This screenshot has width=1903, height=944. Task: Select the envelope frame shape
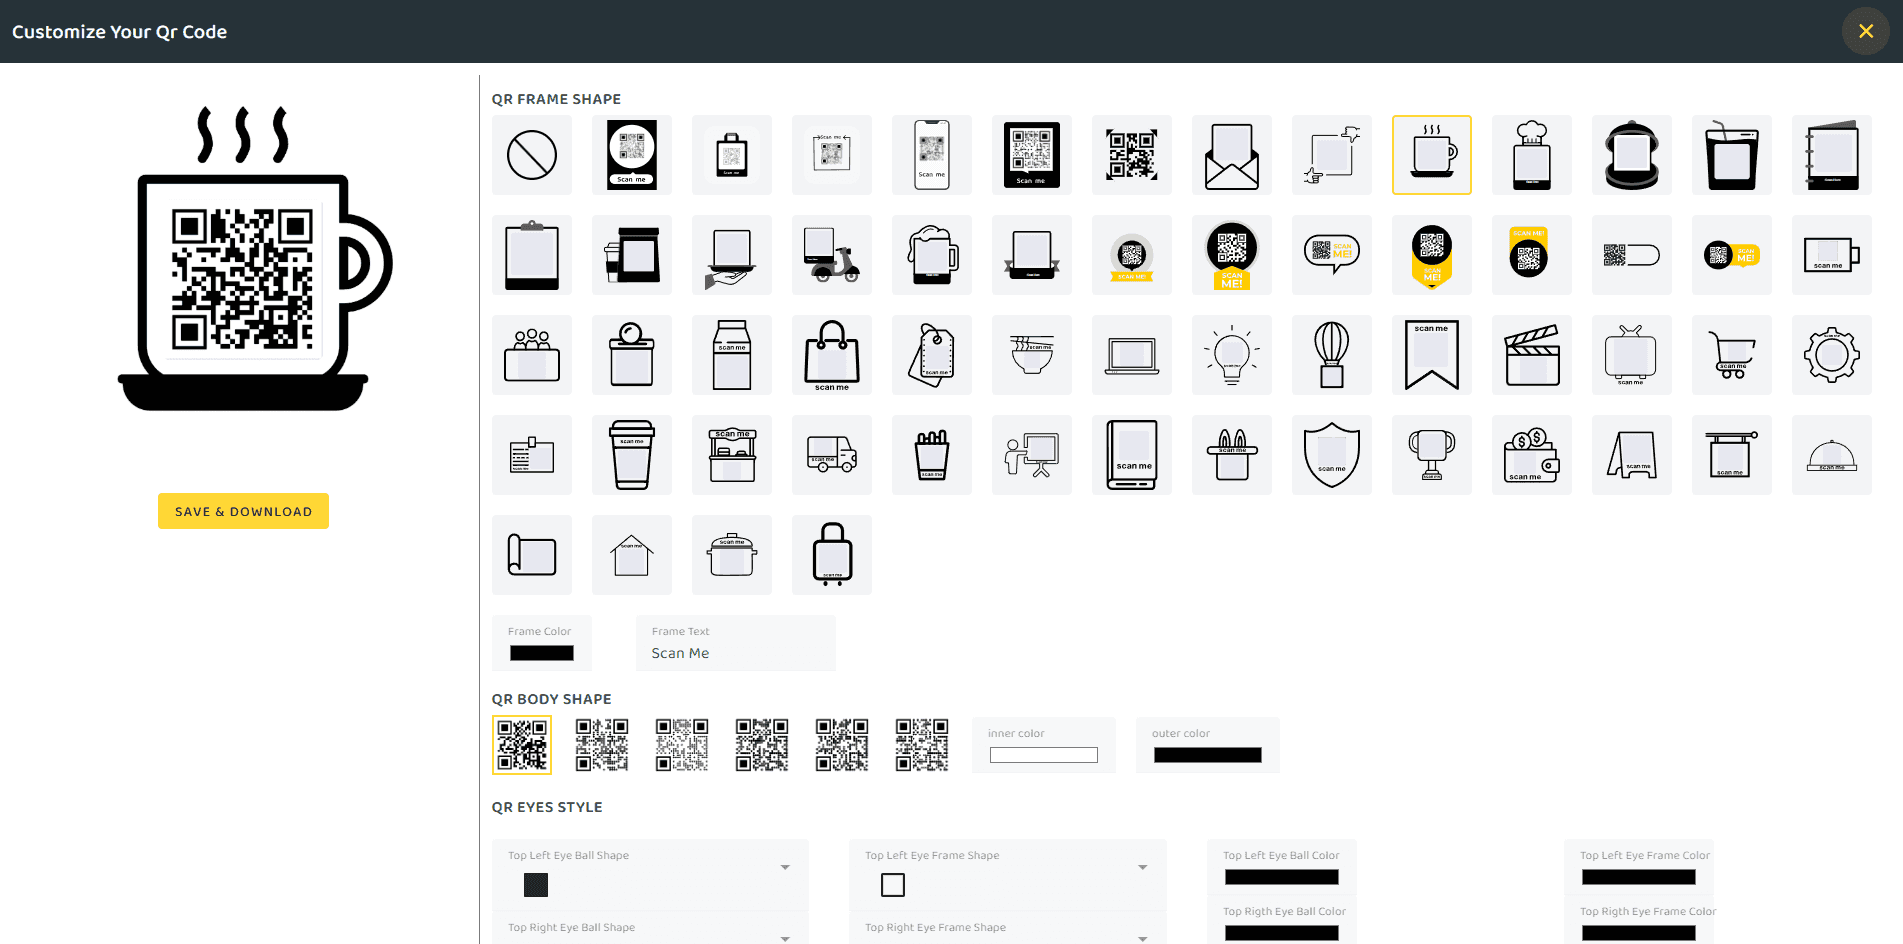point(1232,155)
